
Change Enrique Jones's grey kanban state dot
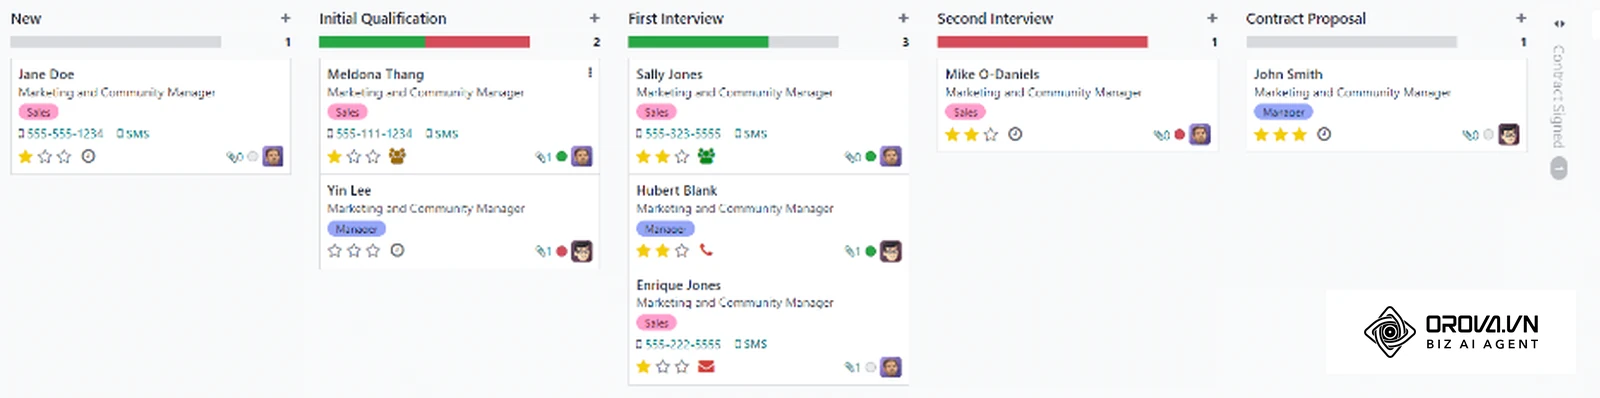[x=871, y=367]
